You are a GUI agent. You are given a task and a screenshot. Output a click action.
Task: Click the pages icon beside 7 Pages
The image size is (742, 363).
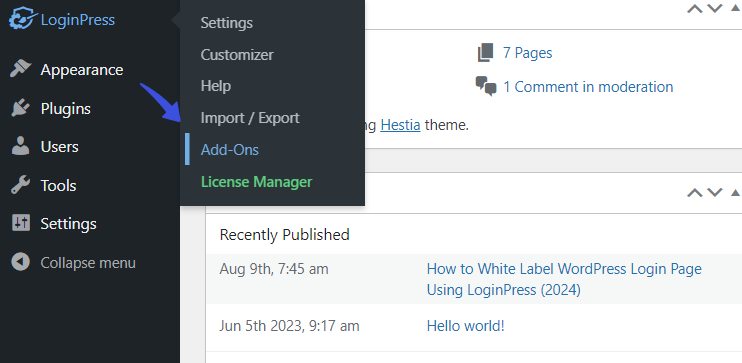486,53
